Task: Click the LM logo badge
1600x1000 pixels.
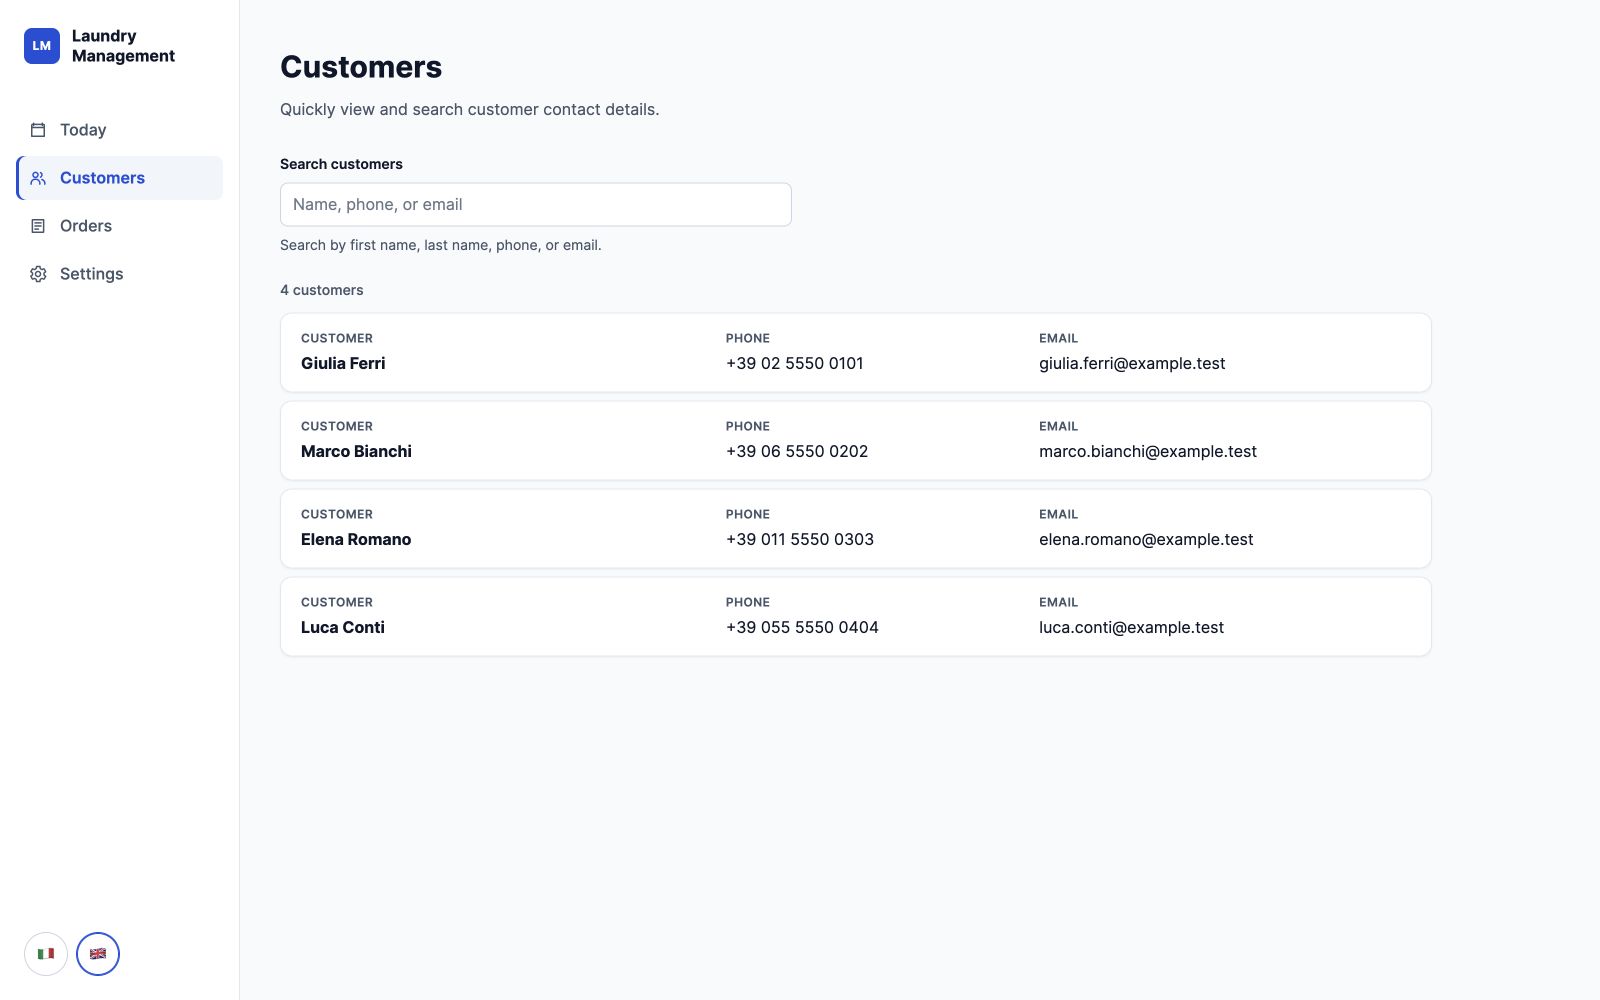Action: [42, 46]
